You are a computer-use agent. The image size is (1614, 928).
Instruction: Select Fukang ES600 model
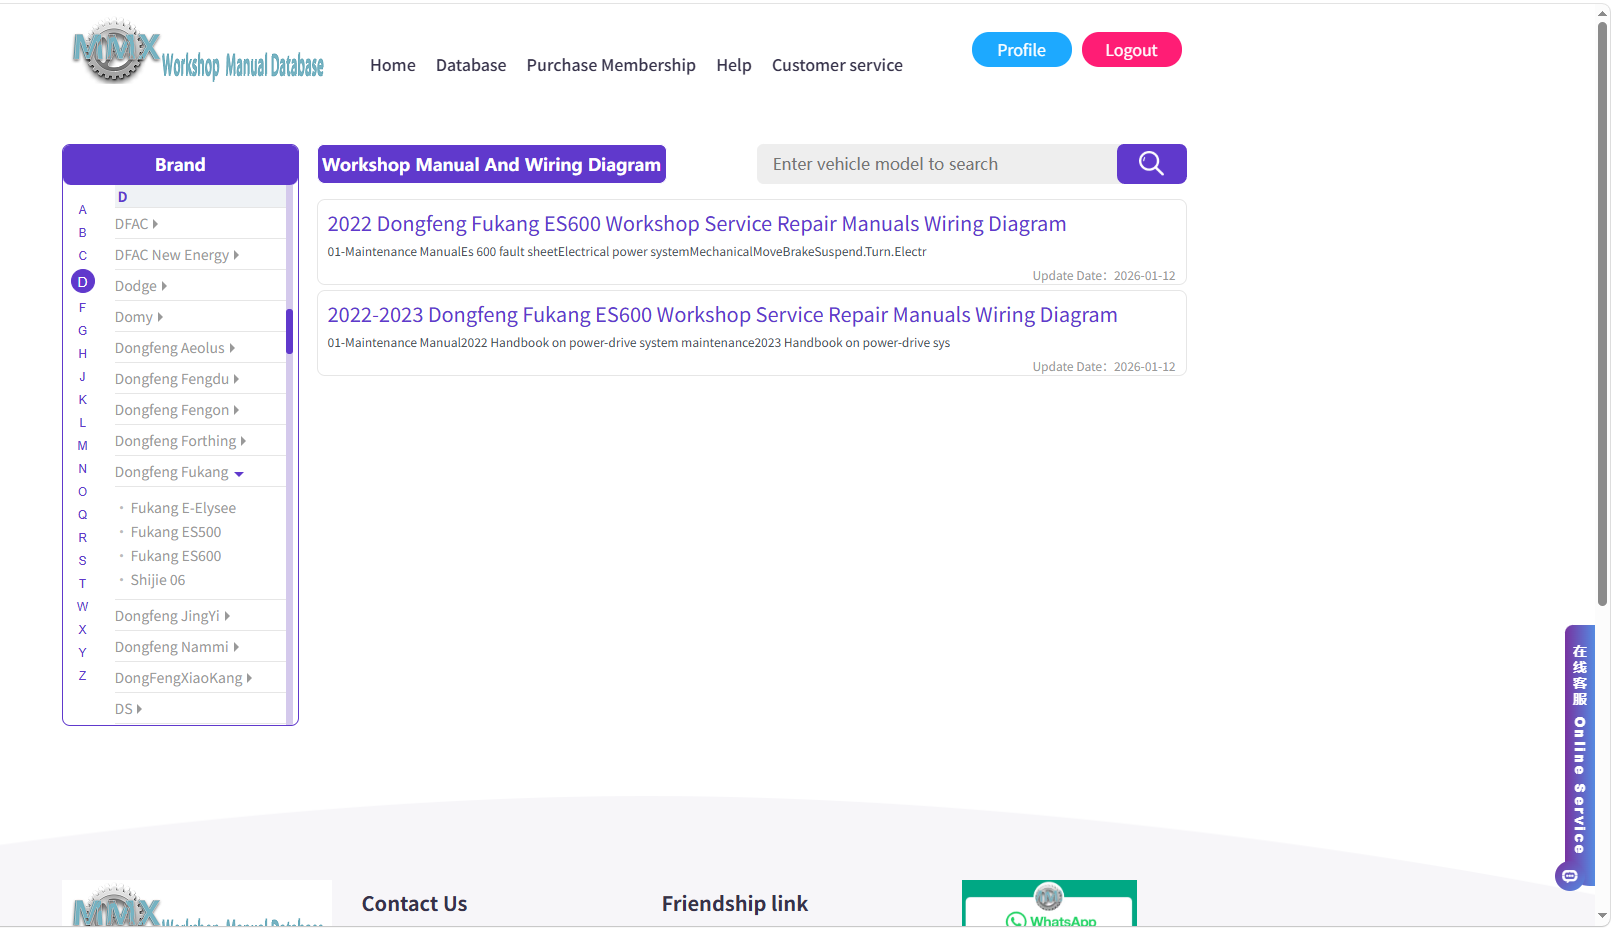[x=176, y=556]
